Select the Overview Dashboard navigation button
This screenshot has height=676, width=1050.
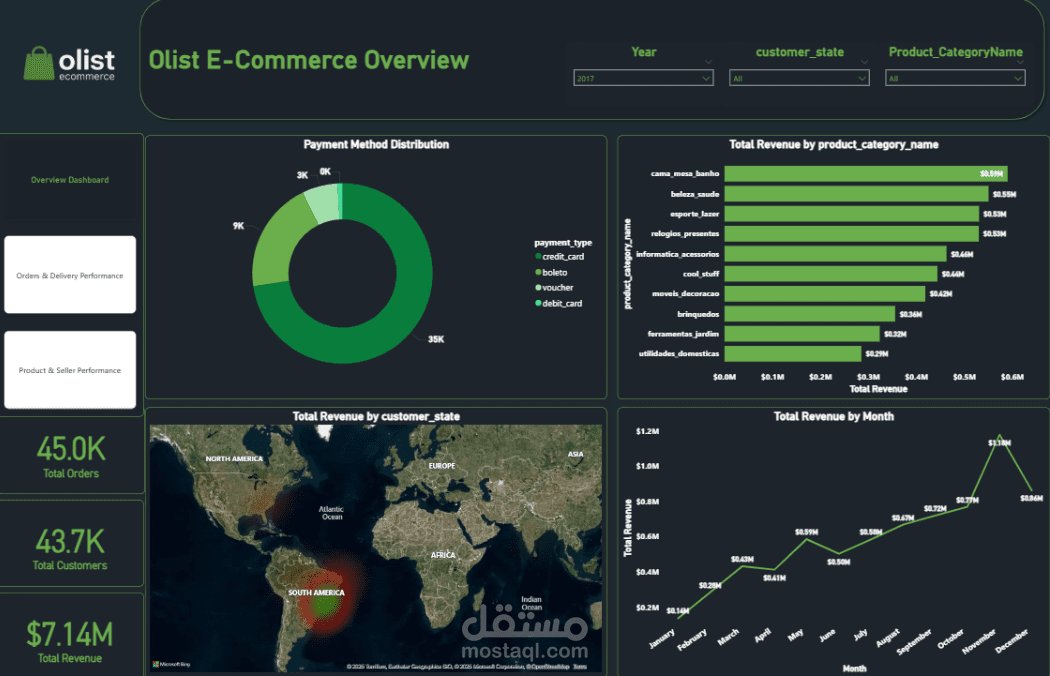click(x=69, y=180)
